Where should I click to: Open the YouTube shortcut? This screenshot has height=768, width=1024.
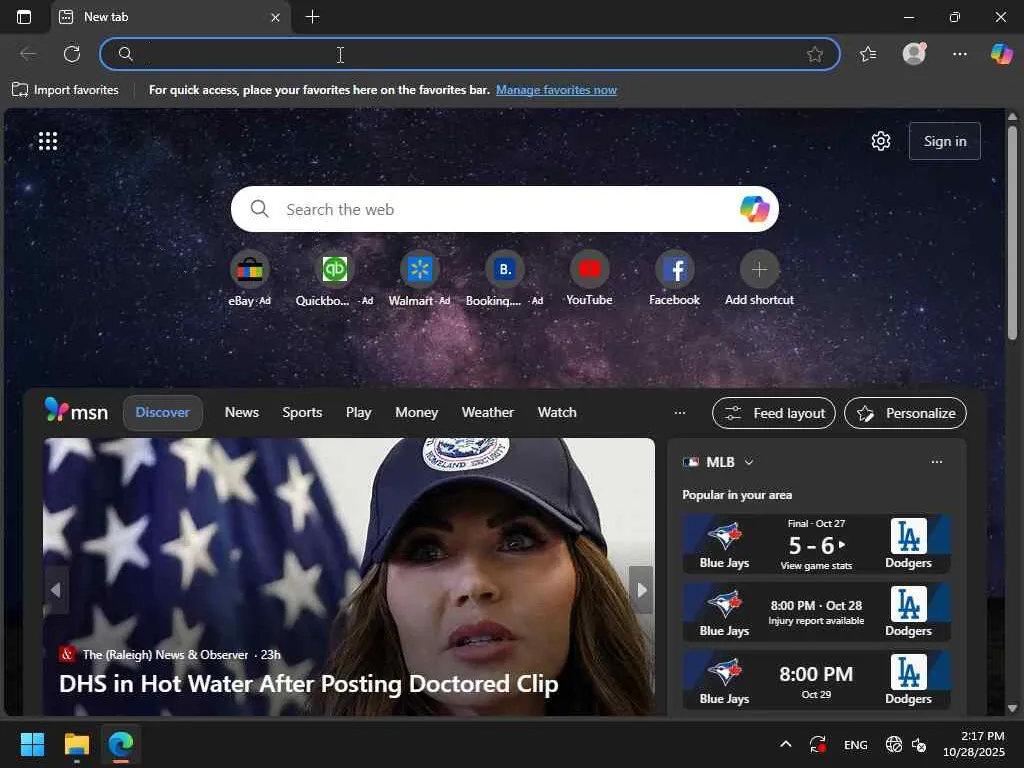(x=589, y=278)
